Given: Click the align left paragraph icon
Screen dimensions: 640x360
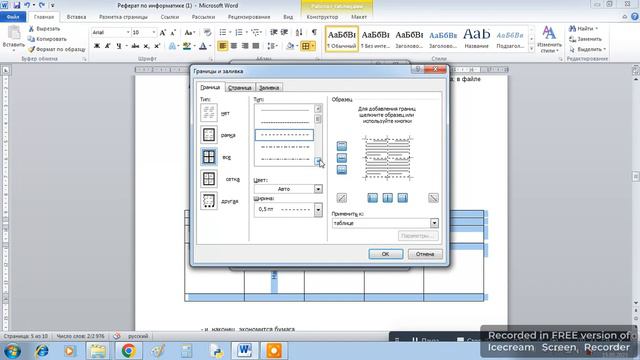Looking at the screenshot, I should 222,46.
